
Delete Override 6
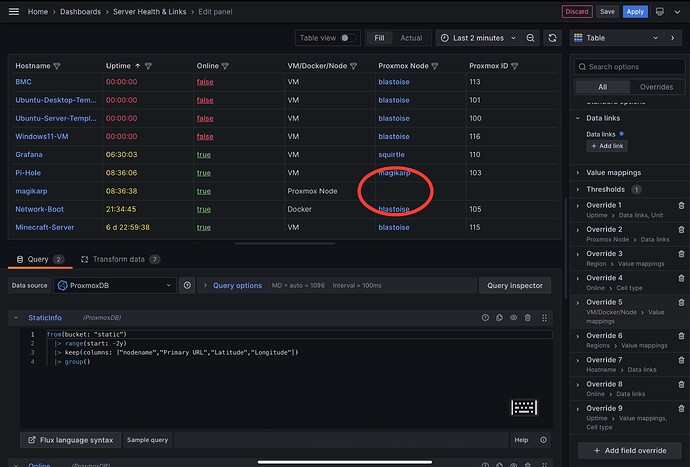tap(681, 335)
